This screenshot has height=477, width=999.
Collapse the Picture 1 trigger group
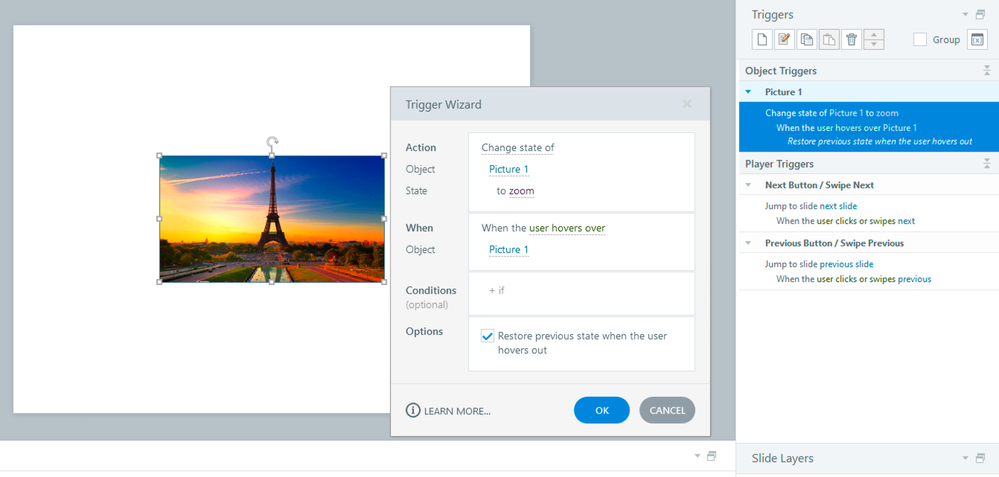pos(749,92)
